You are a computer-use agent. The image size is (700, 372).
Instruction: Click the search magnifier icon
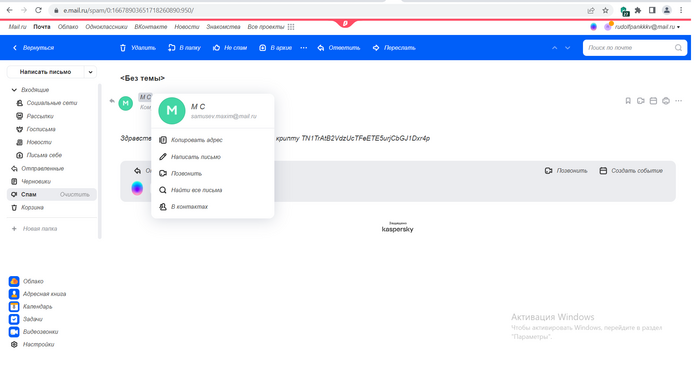pyautogui.click(x=678, y=48)
